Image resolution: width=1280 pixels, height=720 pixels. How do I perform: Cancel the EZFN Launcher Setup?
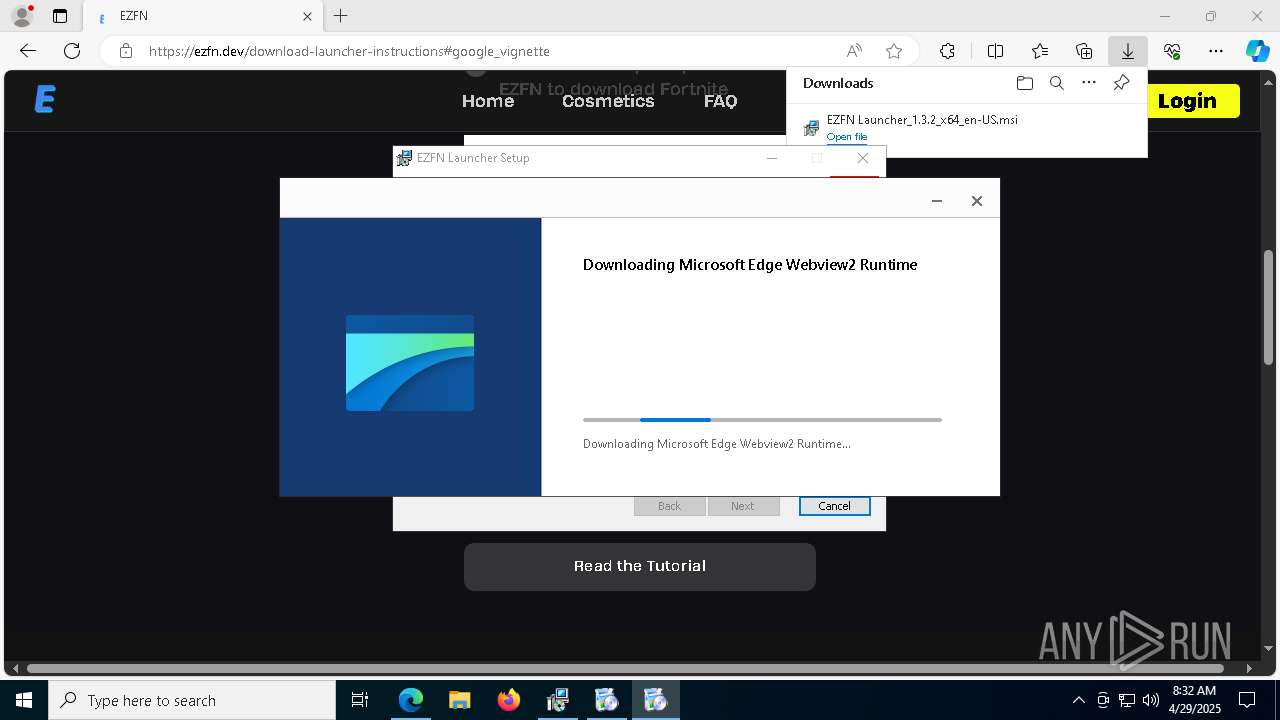coord(834,506)
